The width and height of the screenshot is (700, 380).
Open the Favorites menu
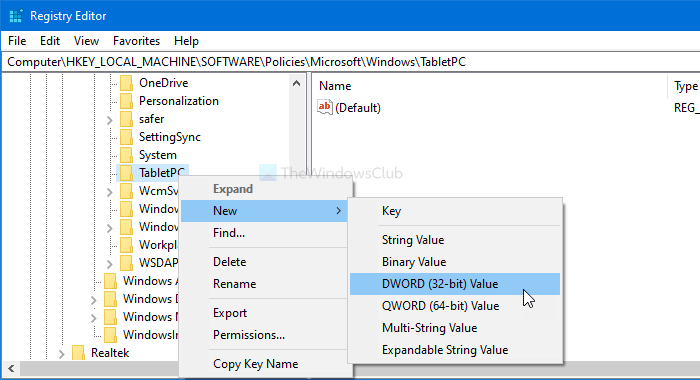[136, 41]
